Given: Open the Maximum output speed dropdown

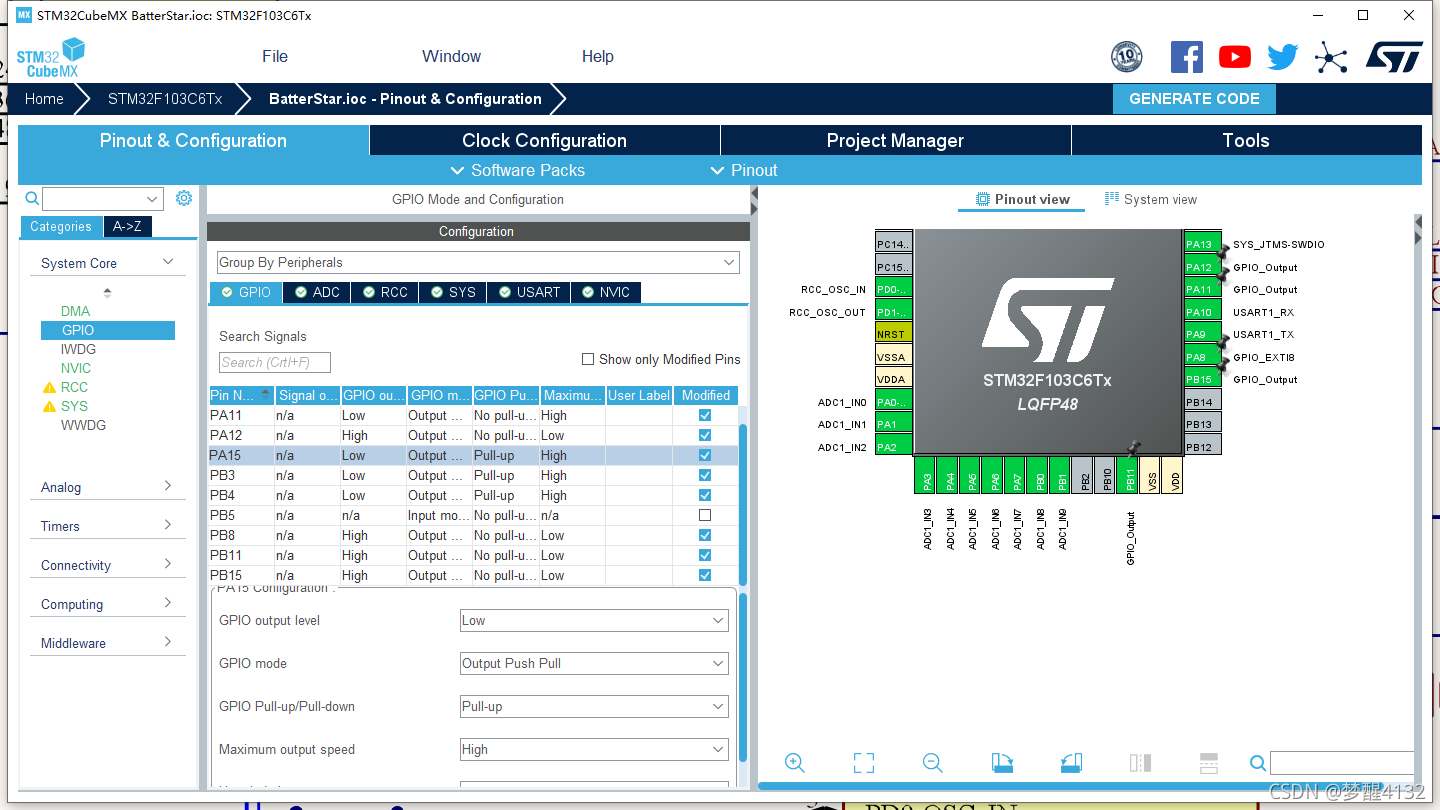Looking at the screenshot, I should pyautogui.click(x=594, y=749).
